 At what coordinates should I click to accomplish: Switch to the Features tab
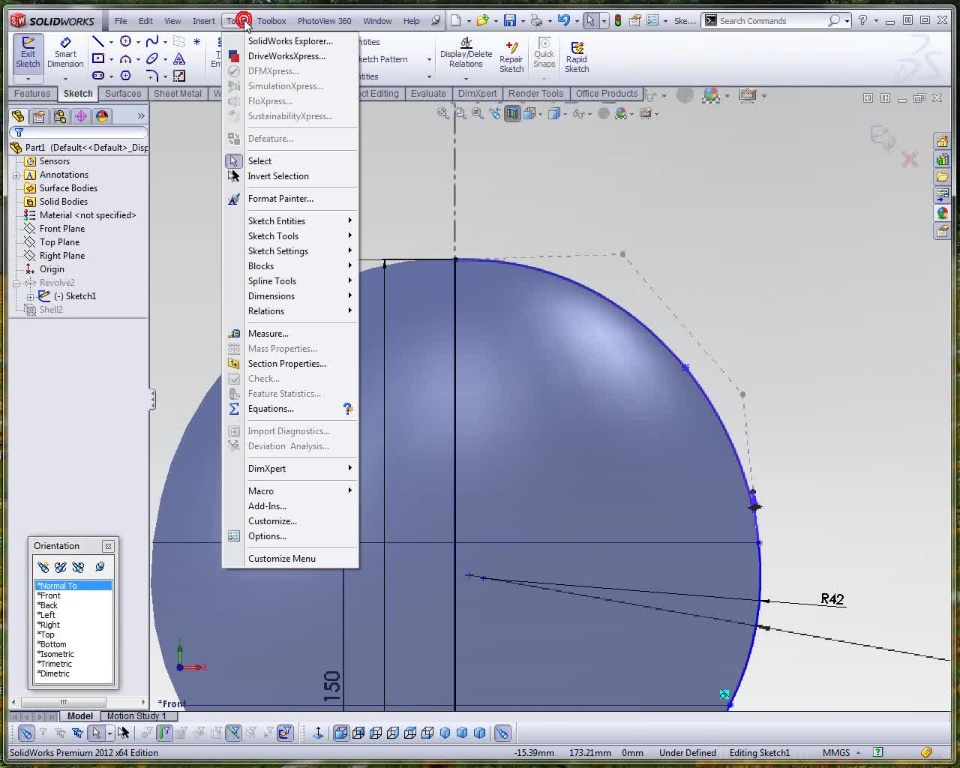point(32,94)
